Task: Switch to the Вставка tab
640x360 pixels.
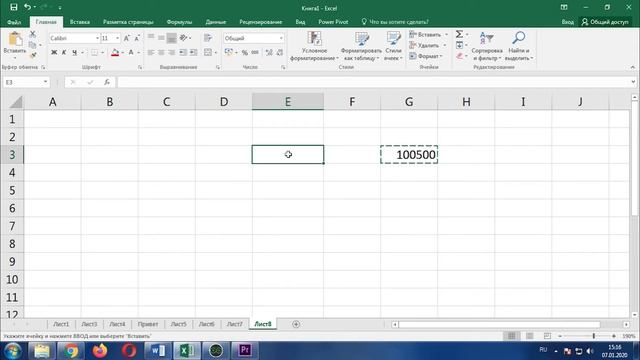Action: pos(80,22)
